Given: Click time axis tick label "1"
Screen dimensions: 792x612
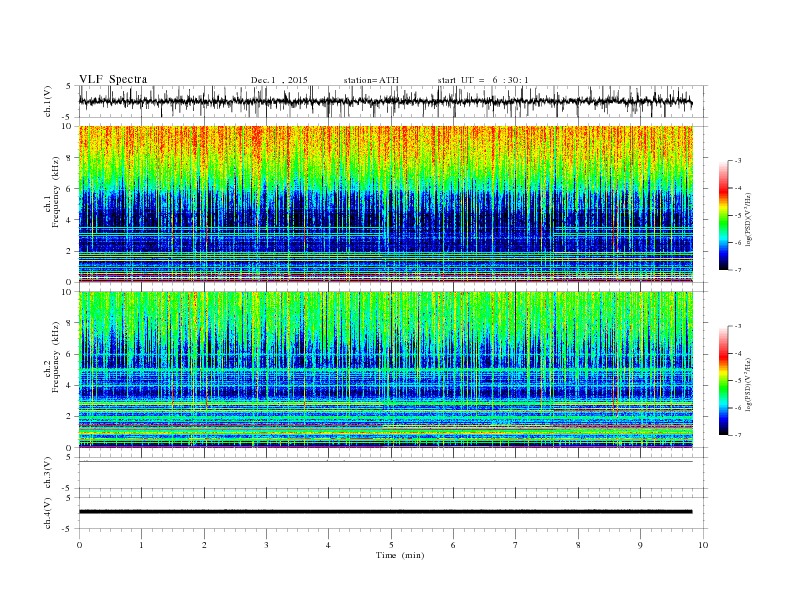Looking at the screenshot, I should (x=141, y=545).
